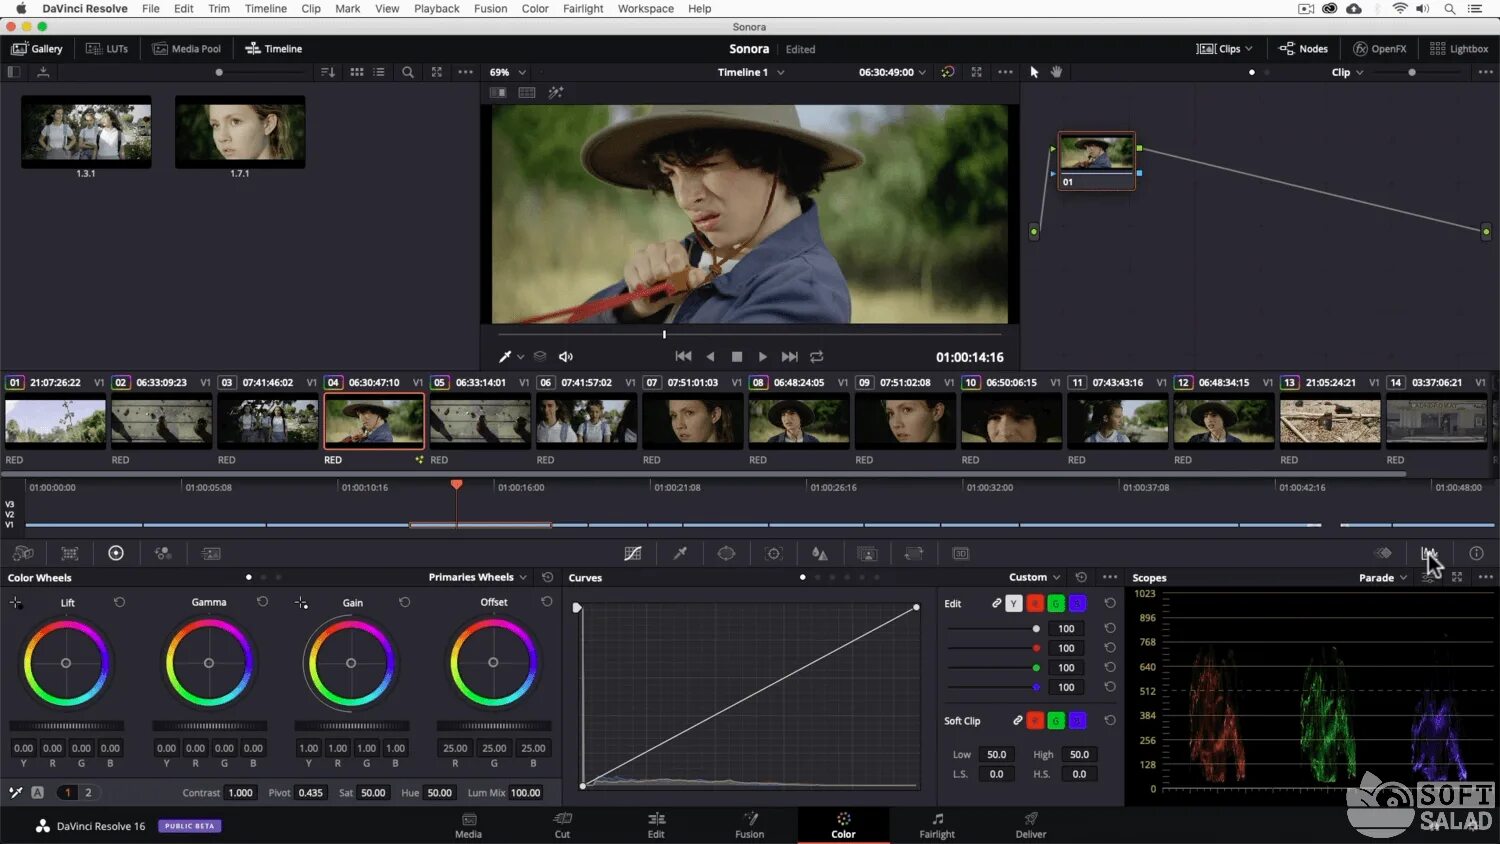Open the 3D keyer palette
The height and width of the screenshot is (844, 1500).
(959, 553)
